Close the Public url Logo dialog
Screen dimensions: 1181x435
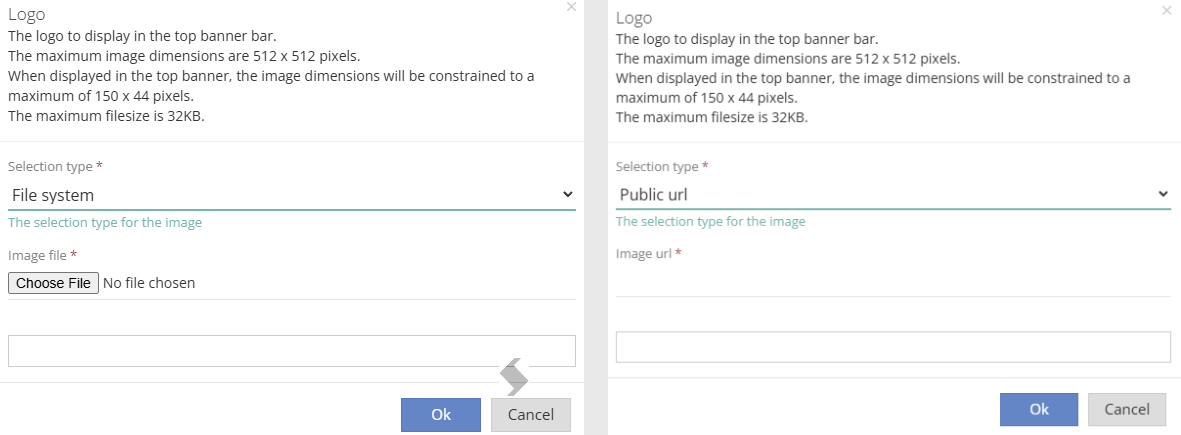(x=1167, y=11)
